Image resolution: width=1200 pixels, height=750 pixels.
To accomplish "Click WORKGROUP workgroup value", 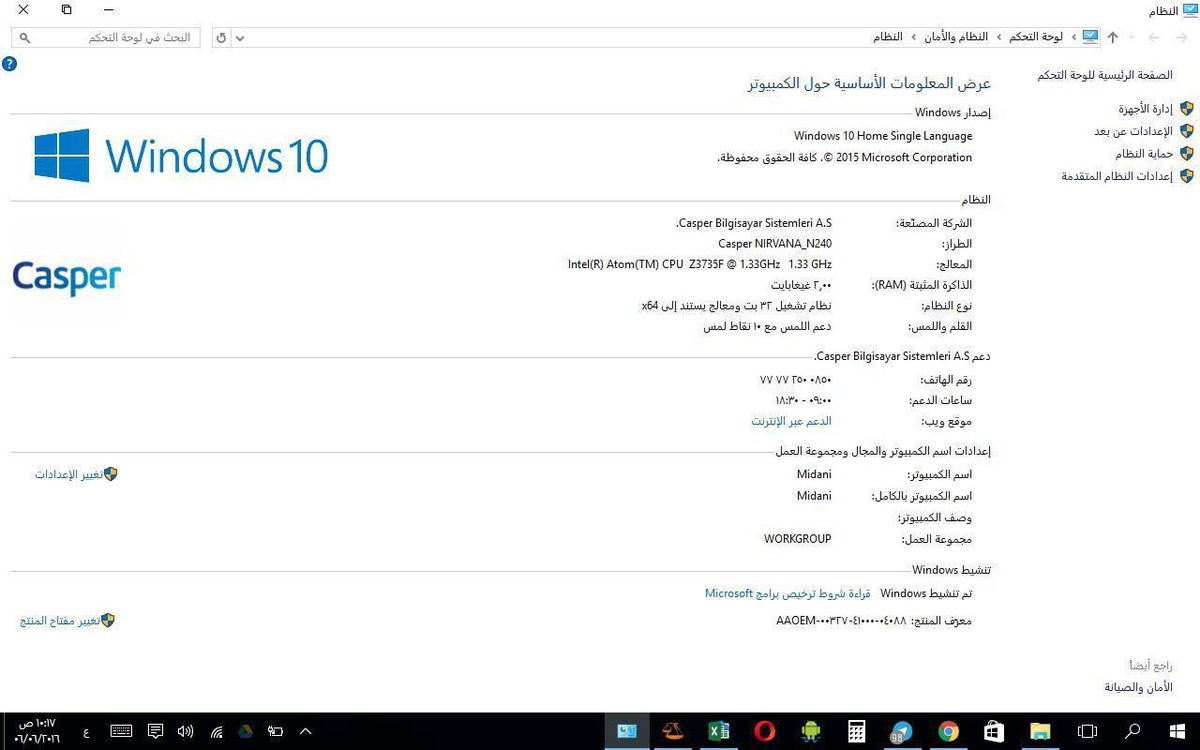I will coord(798,539).
